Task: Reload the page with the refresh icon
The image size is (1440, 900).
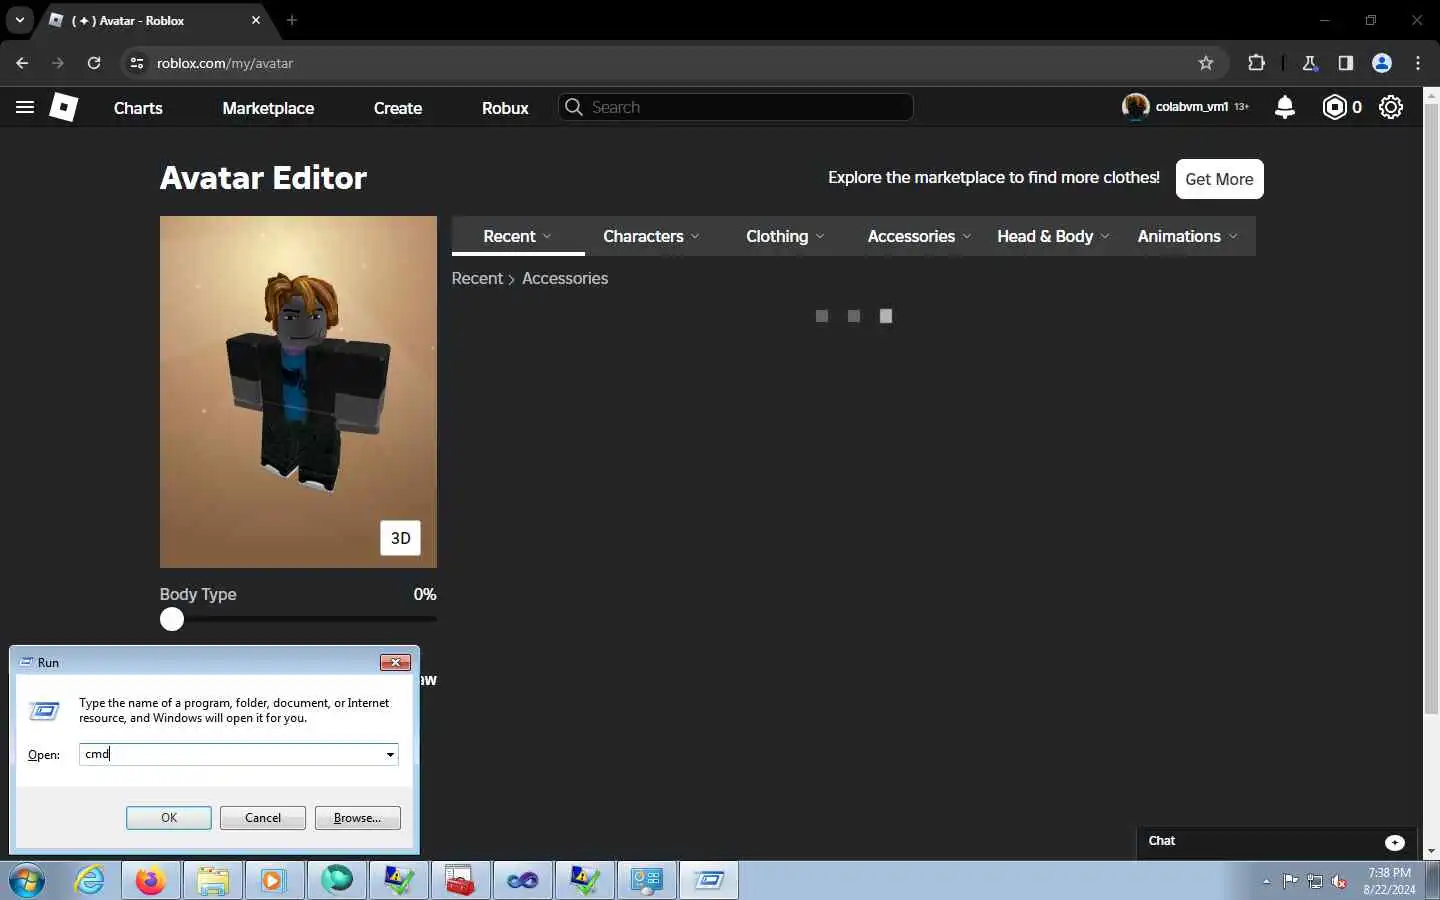Action: click(x=94, y=63)
